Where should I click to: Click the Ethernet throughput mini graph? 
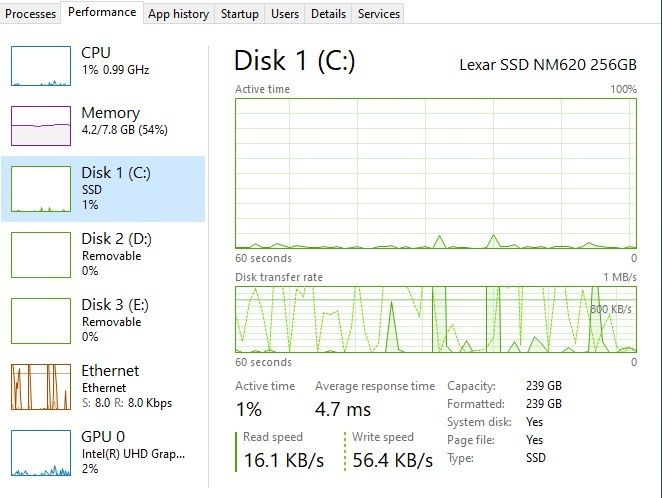click(41, 387)
